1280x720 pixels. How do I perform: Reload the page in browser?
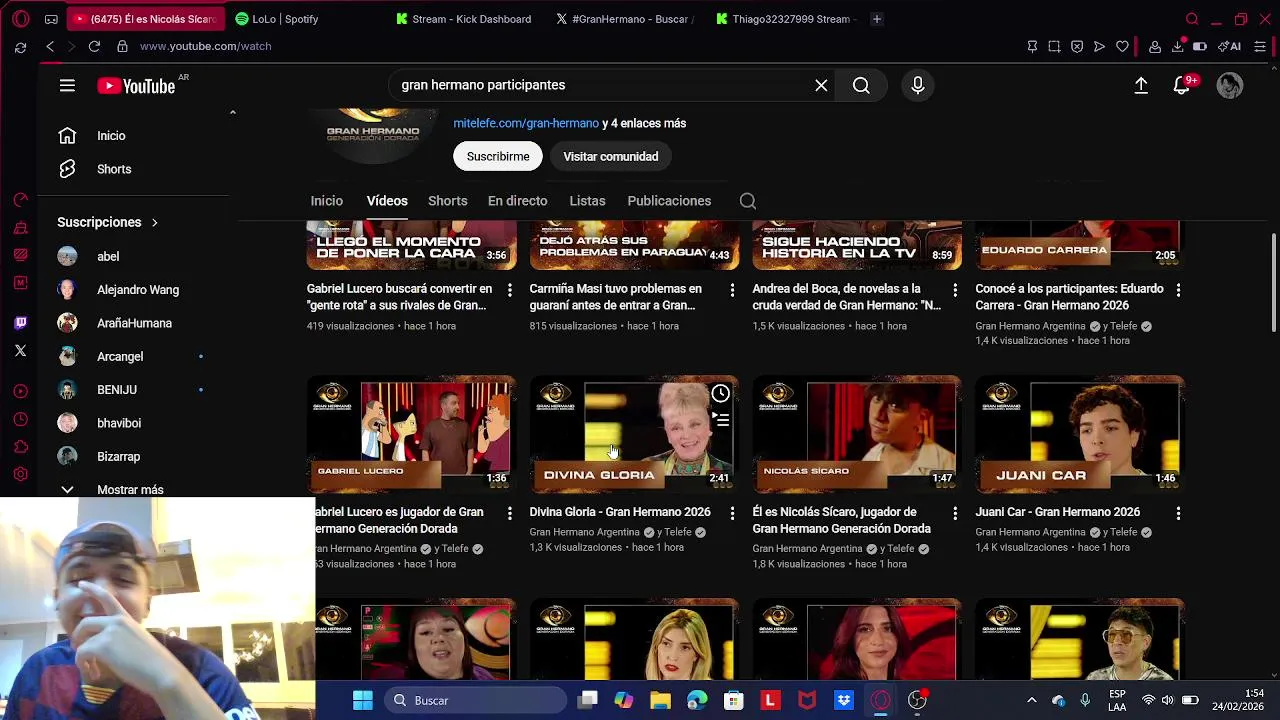(x=94, y=46)
